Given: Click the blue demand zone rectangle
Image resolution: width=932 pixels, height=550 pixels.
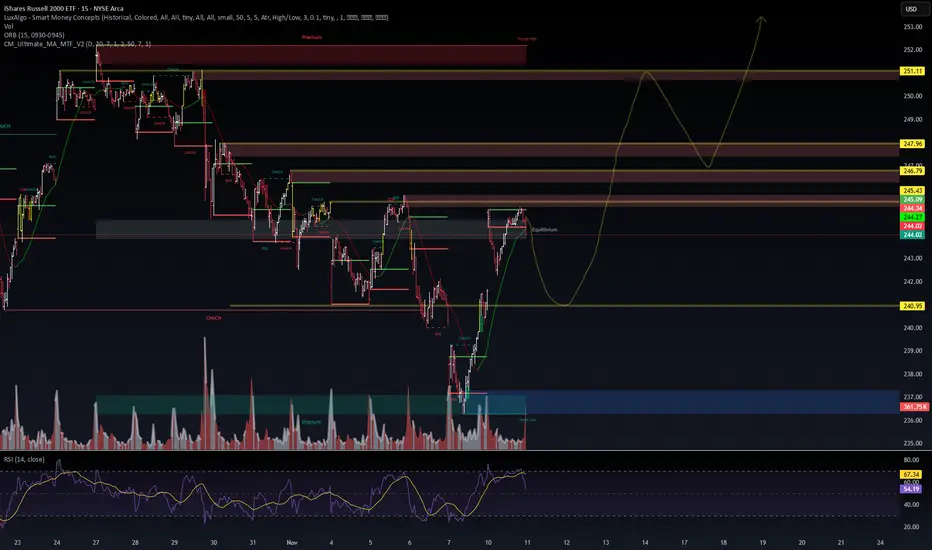Looking at the screenshot, I should [692, 402].
